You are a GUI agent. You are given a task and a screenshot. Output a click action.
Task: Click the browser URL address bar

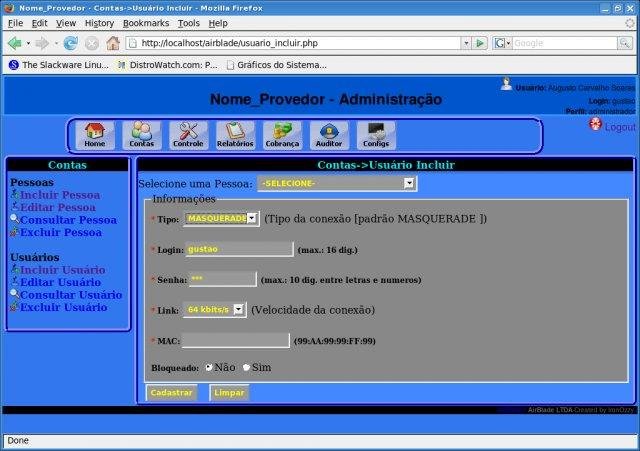point(294,43)
